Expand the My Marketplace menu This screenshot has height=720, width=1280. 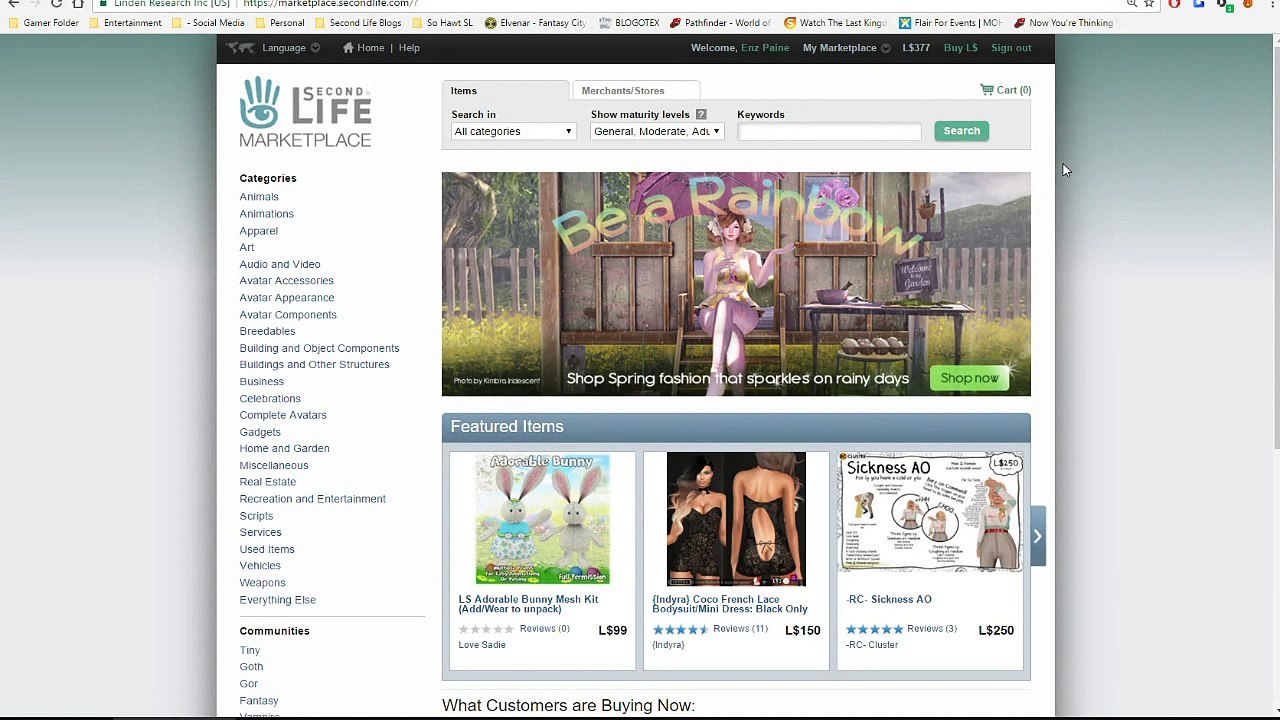[x=846, y=48]
